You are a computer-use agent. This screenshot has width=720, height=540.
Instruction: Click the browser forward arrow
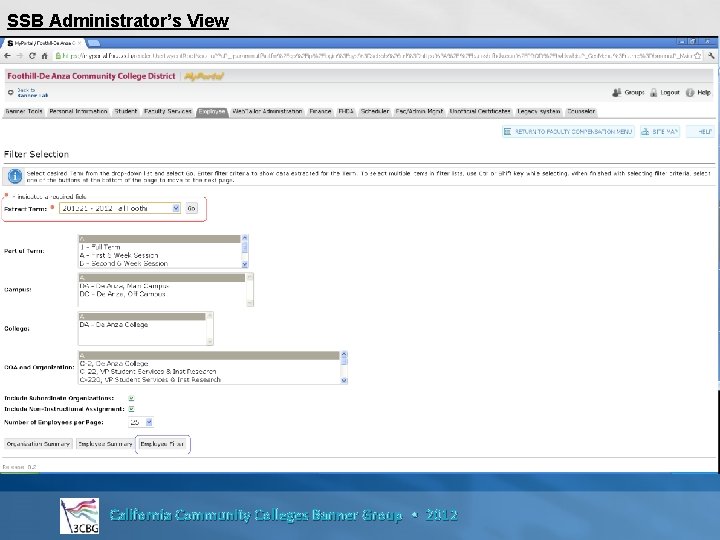20,56
